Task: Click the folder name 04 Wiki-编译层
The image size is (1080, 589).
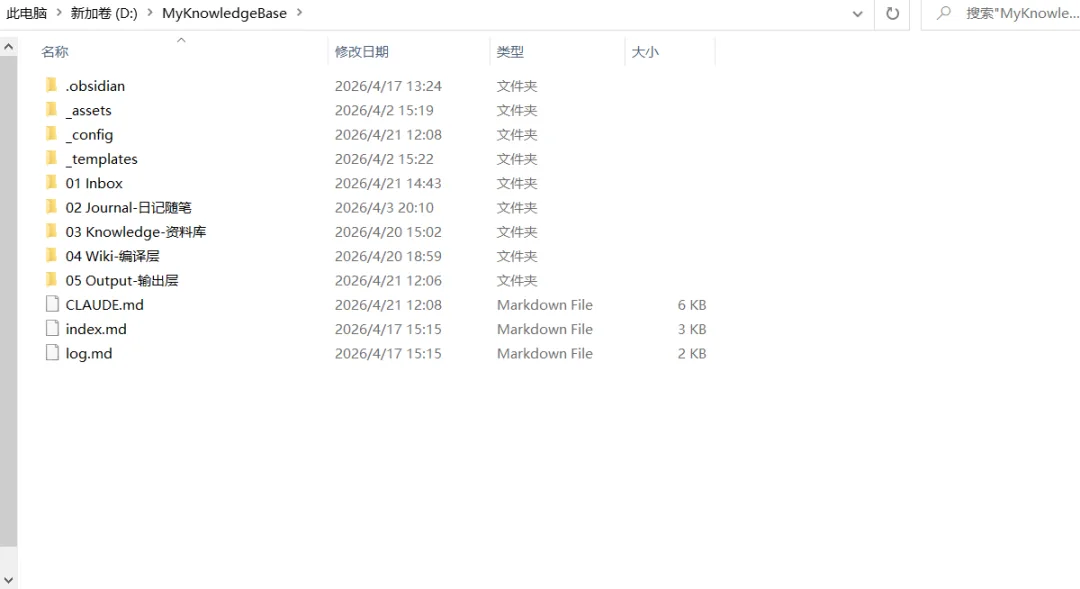Action: pos(112,256)
